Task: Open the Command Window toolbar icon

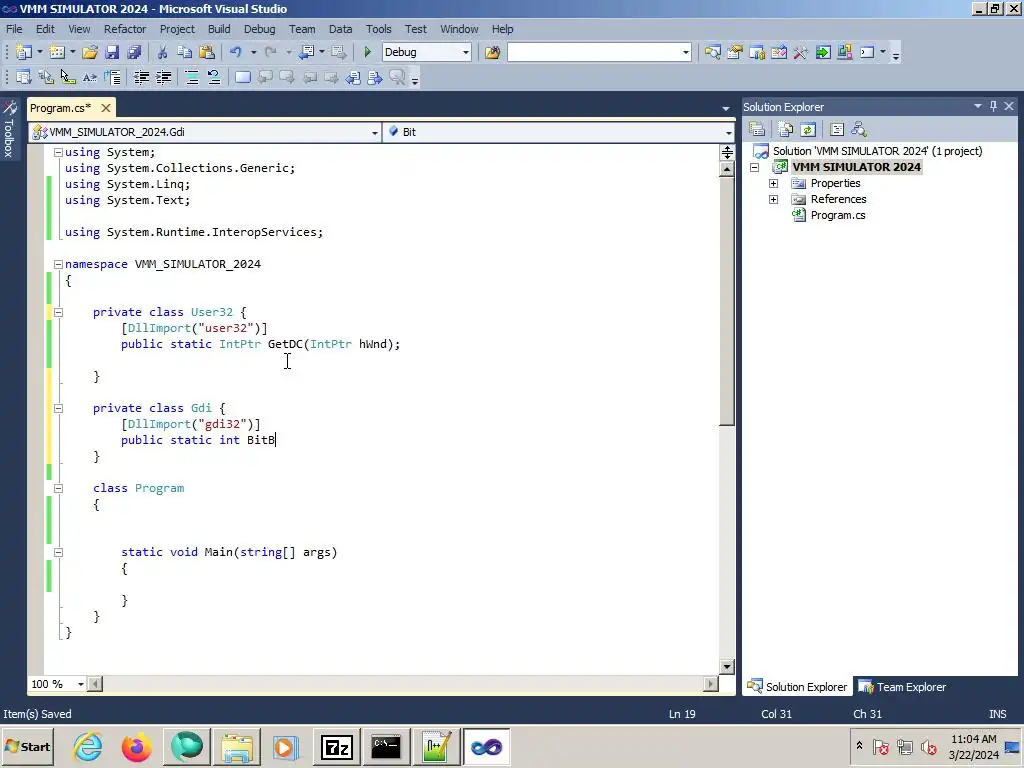Action: coord(867,52)
